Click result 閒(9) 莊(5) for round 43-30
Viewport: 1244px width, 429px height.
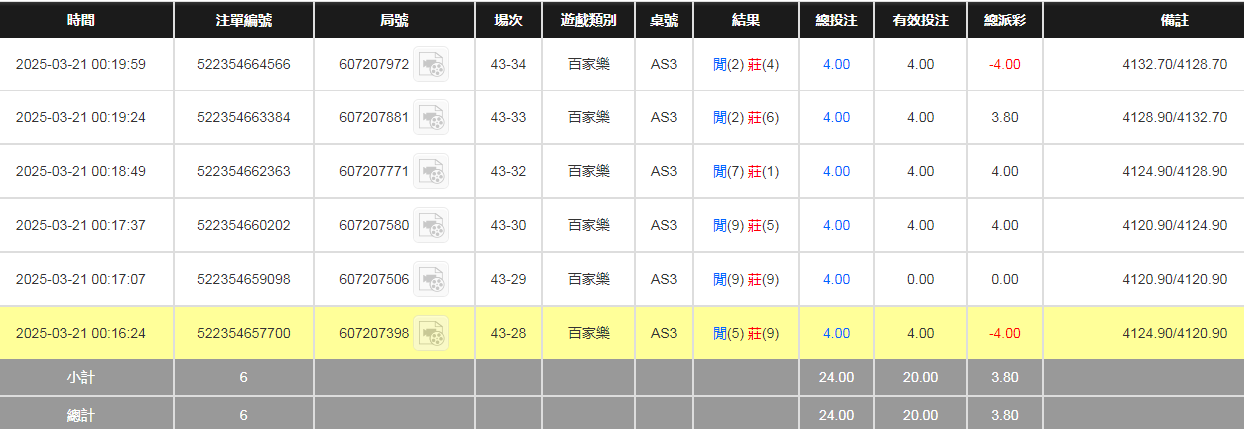(746, 226)
